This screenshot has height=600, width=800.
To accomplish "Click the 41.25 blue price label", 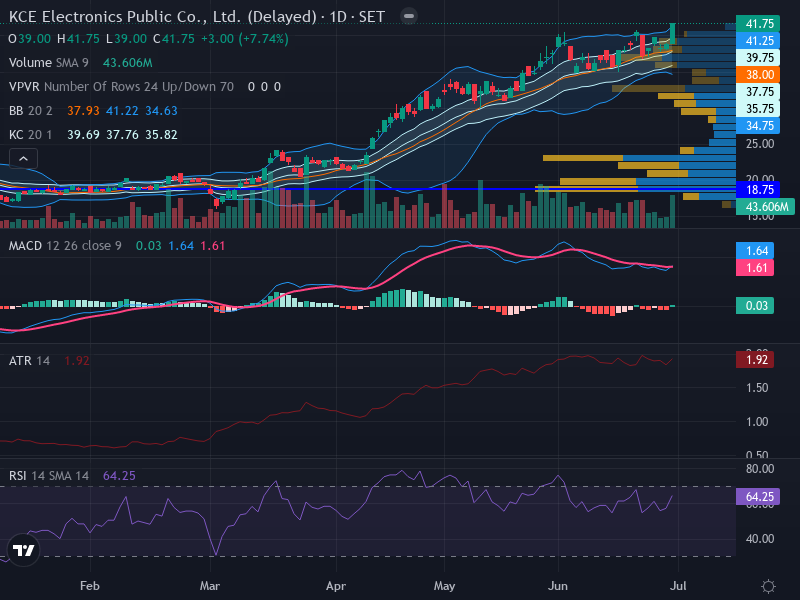I will 758,41.
